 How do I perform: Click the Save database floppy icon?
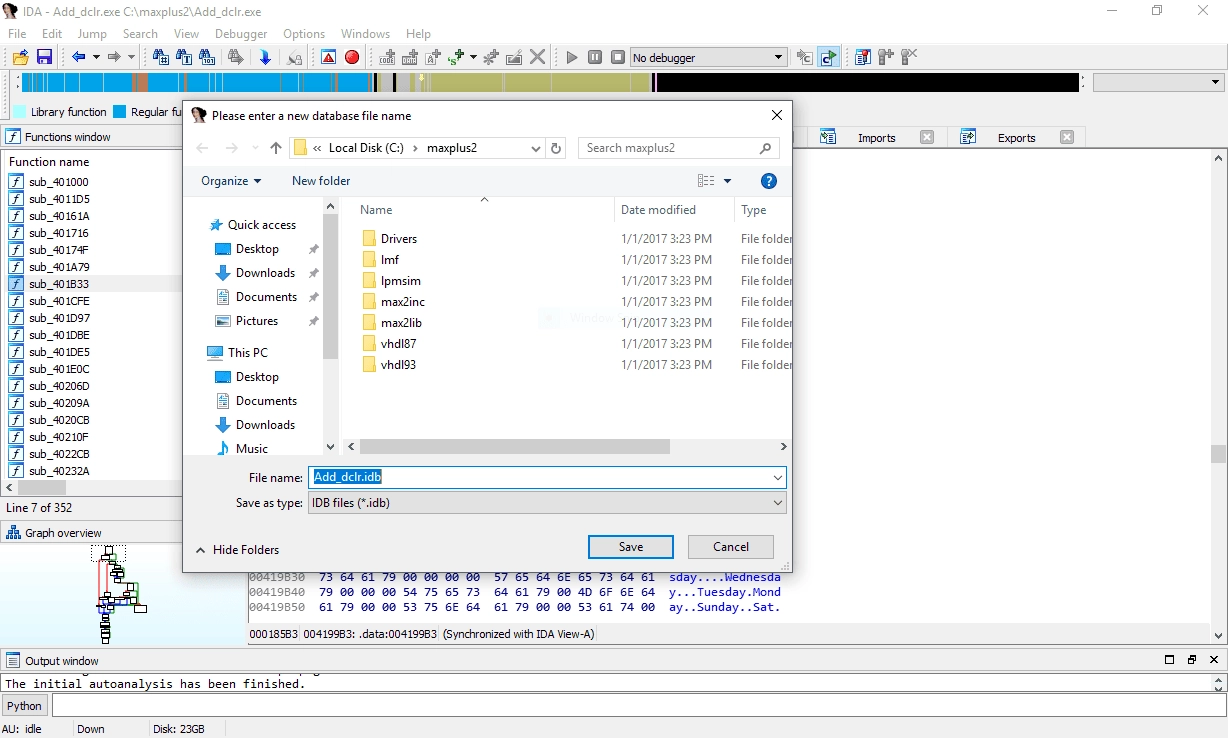pos(44,57)
